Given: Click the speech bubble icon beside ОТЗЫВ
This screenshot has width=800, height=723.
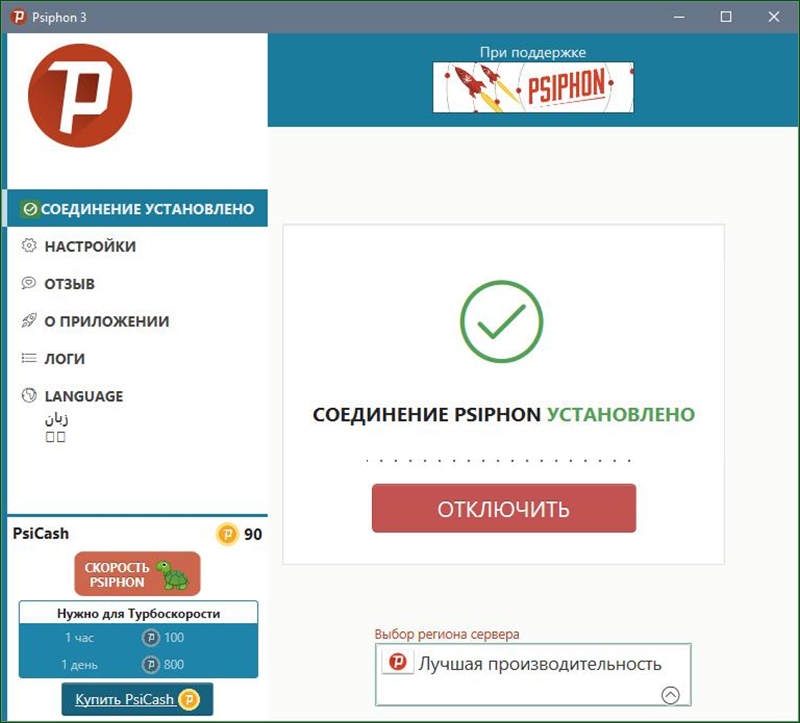Looking at the screenshot, I should pyautogui.click(x=29, y=283).
